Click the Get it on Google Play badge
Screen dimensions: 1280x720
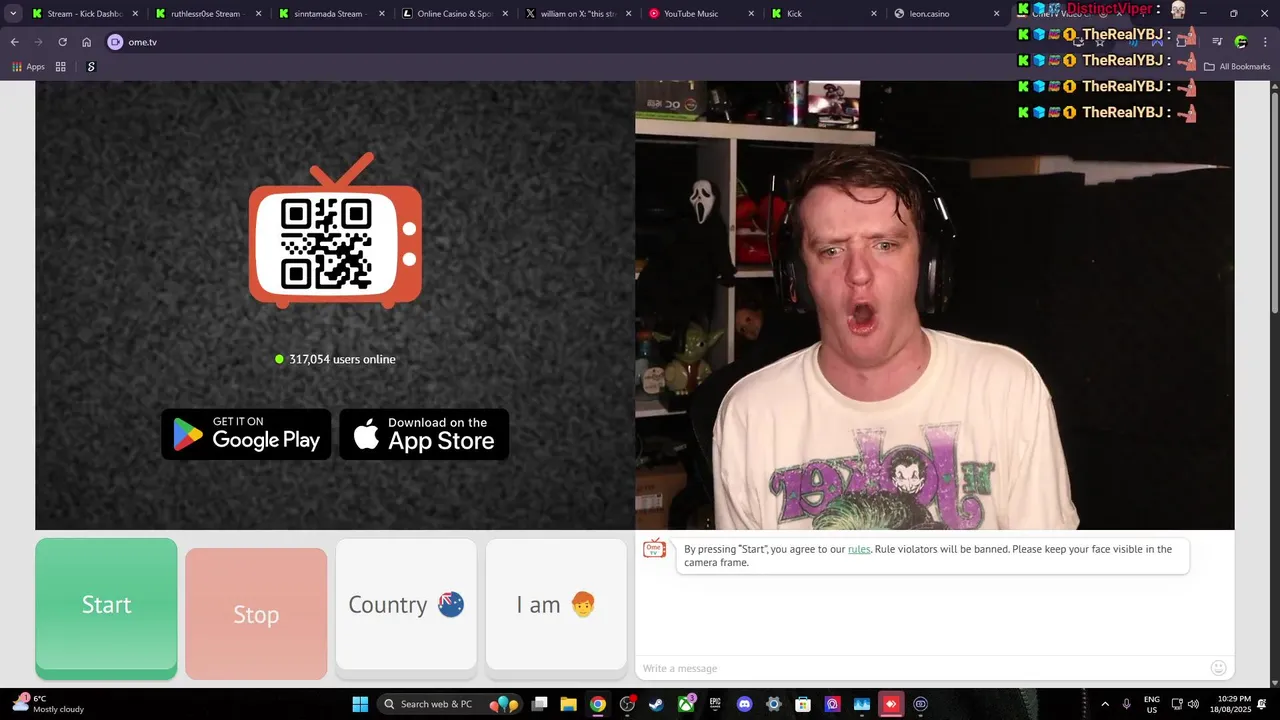coord(246,434)
